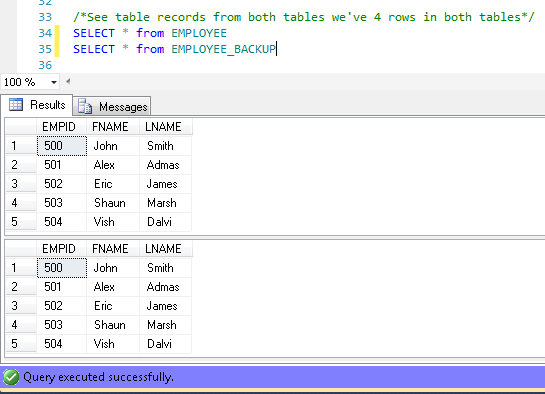Select EMPID column header in second result grid
The height and width of the screenshot is (394, 545).
(x=61, y=249)
